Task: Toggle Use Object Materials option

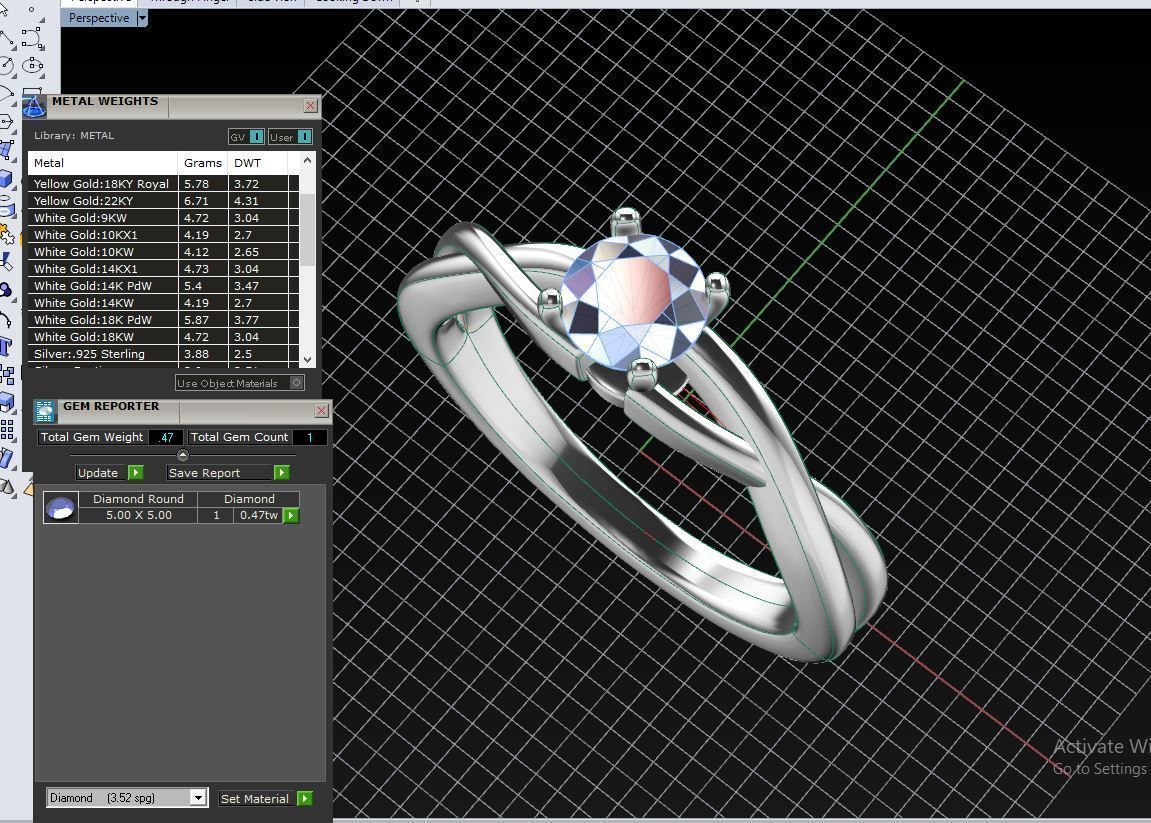Action: (x=239, y=383)
